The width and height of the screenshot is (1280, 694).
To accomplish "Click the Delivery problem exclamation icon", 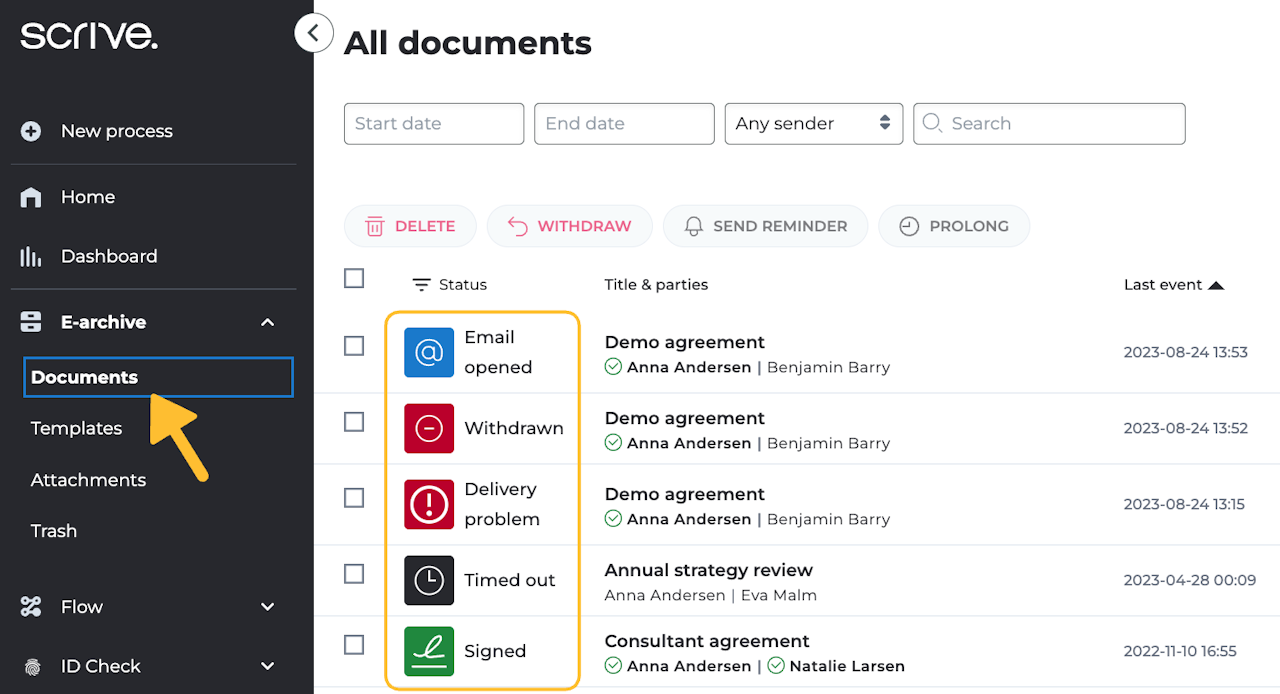I will 429,504.
